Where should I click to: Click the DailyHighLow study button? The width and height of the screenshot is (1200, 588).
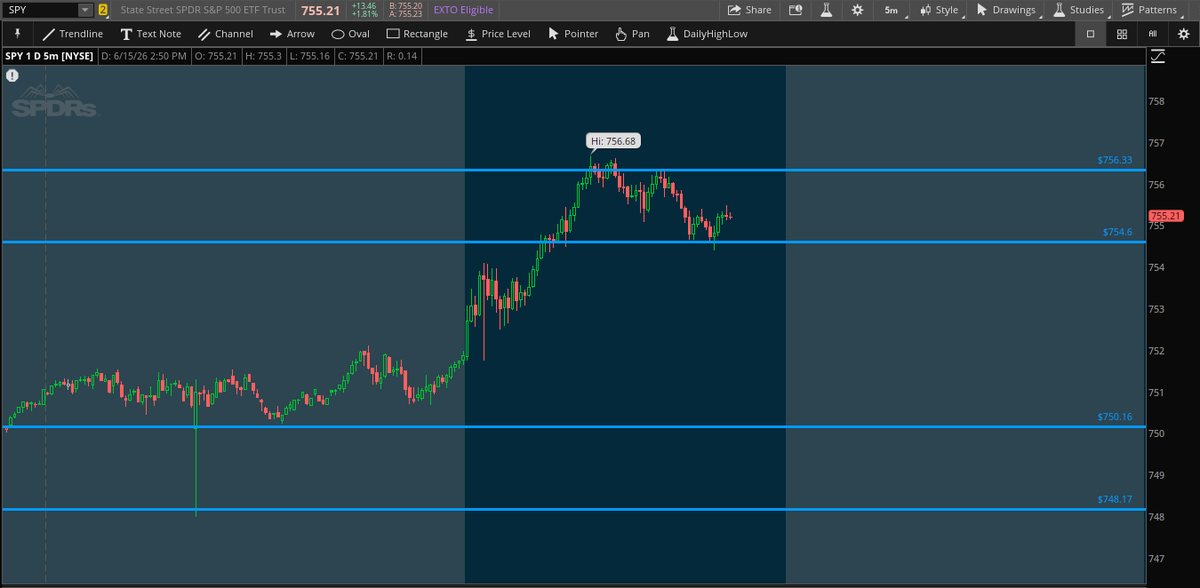click(x=705, y=34)
